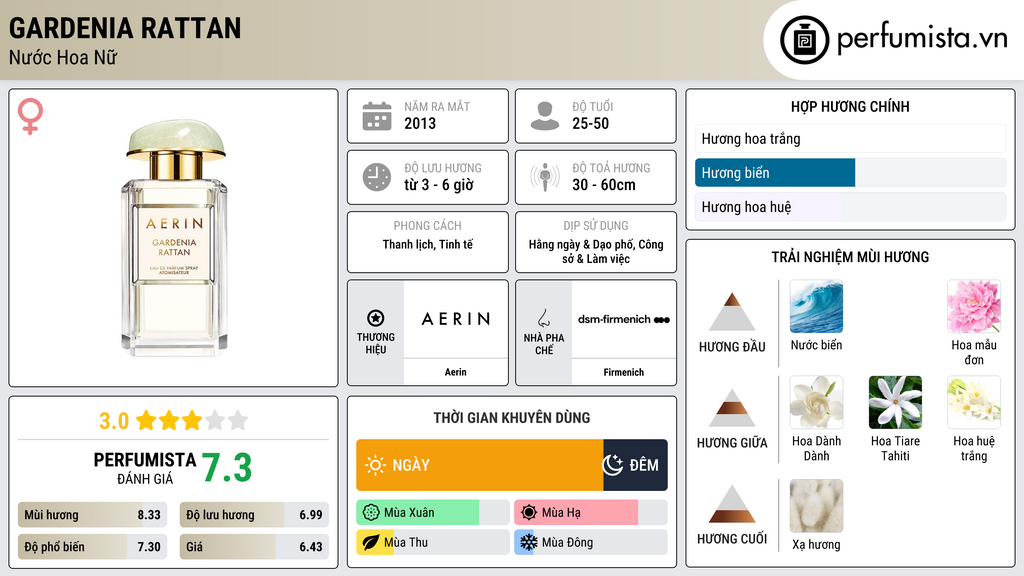Screen dimensions: 1024x576
Task: Click the release year value 2013
Action: pyautogui.click(x=420, y=123)
